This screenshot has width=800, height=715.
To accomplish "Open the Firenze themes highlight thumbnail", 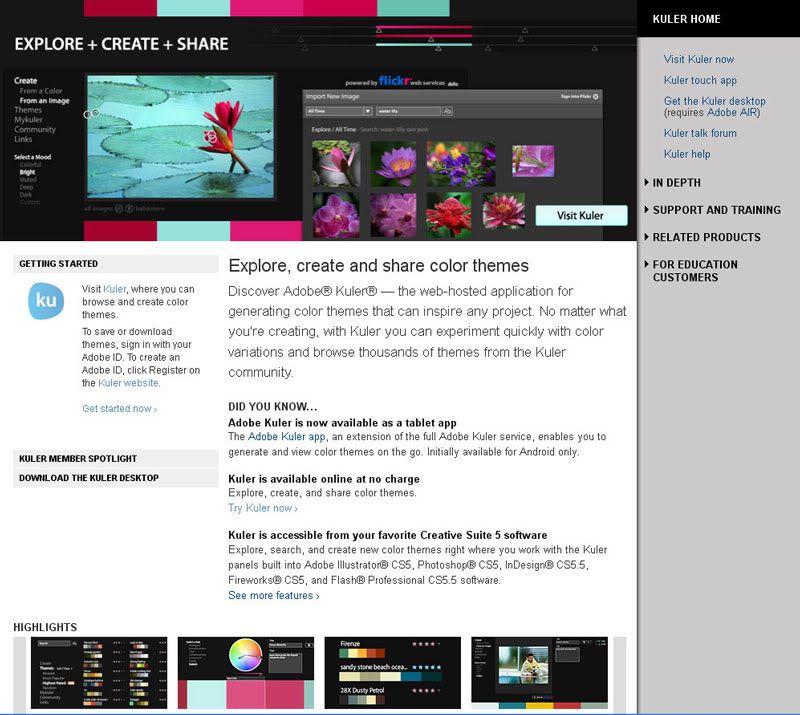I will [392, 673].
